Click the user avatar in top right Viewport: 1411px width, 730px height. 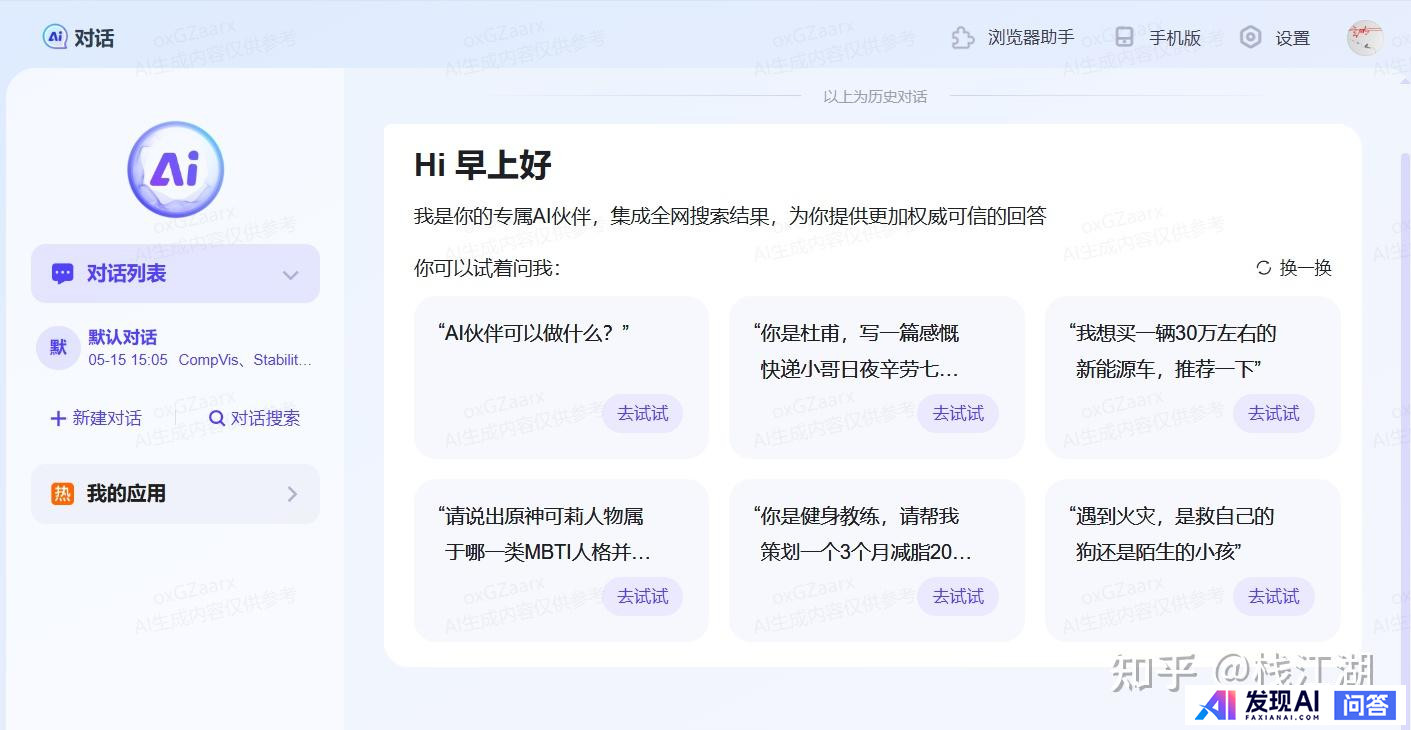pyautogui.click(x=1364, y=38)
